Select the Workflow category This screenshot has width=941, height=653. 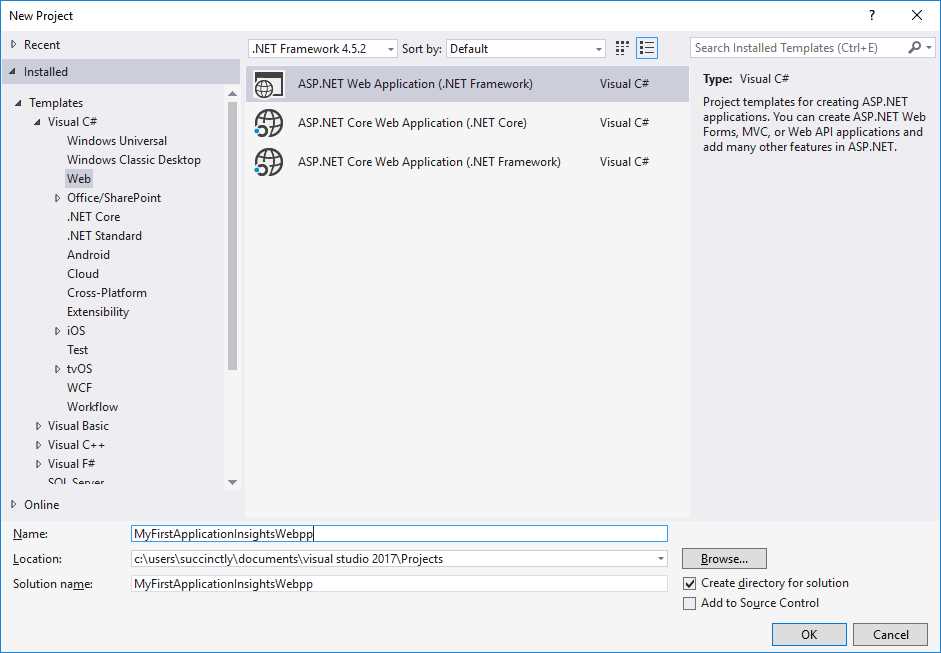pos(92,407)
